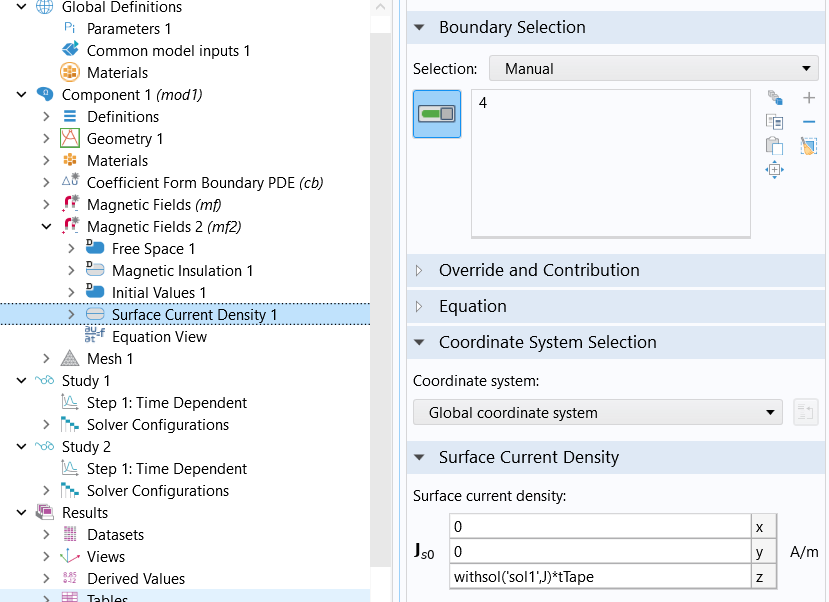Click the plus Add to Selection icon
829x602 pixels.
(809, 98)
